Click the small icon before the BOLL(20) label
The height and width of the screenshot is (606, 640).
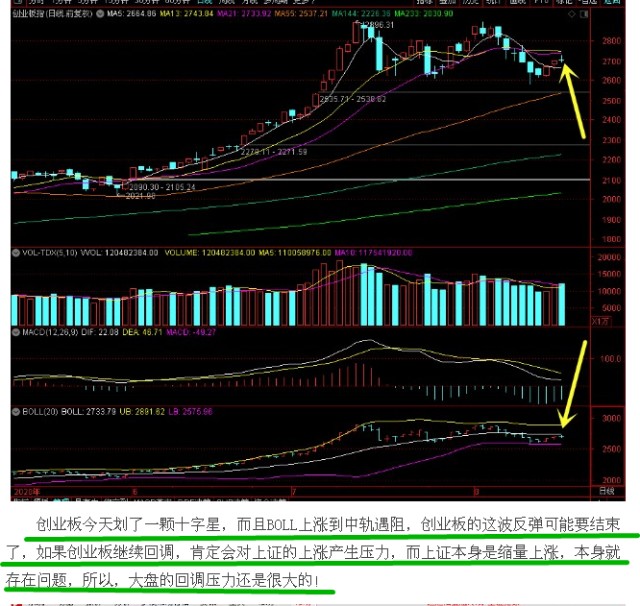tap(15, 411)
